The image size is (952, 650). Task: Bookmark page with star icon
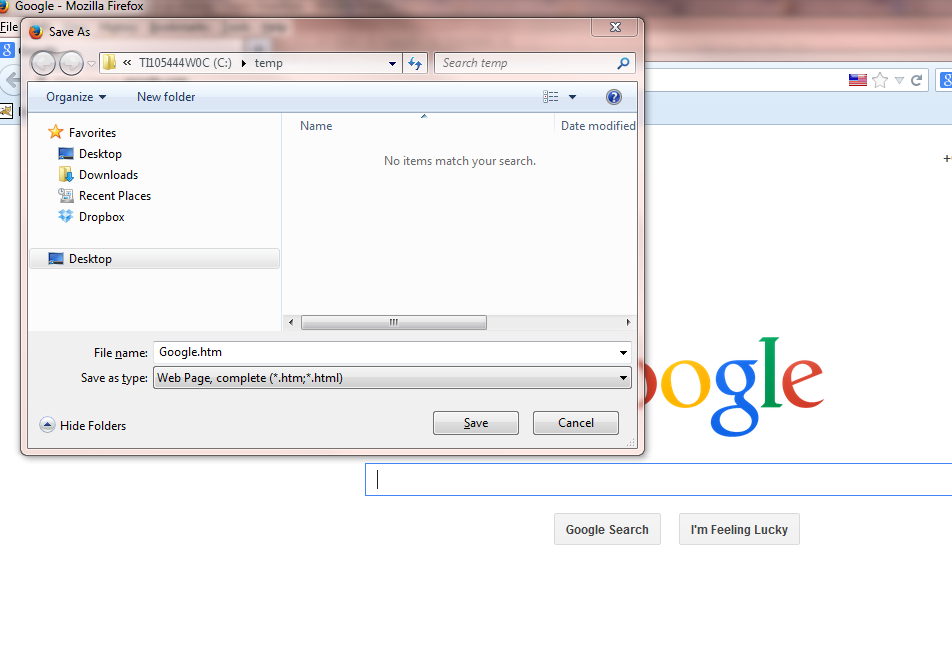[x=880, y=80]
